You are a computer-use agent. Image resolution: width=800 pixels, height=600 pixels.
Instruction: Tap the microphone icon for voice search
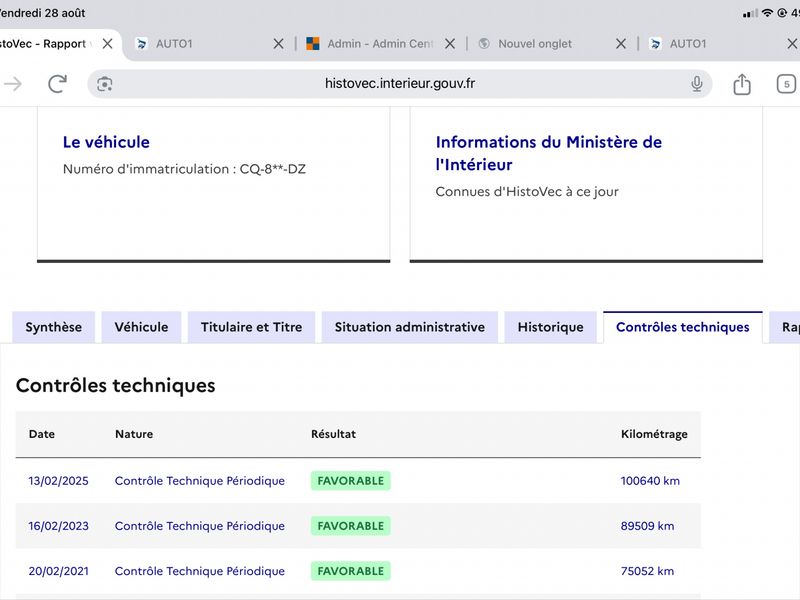coord(696,84)
